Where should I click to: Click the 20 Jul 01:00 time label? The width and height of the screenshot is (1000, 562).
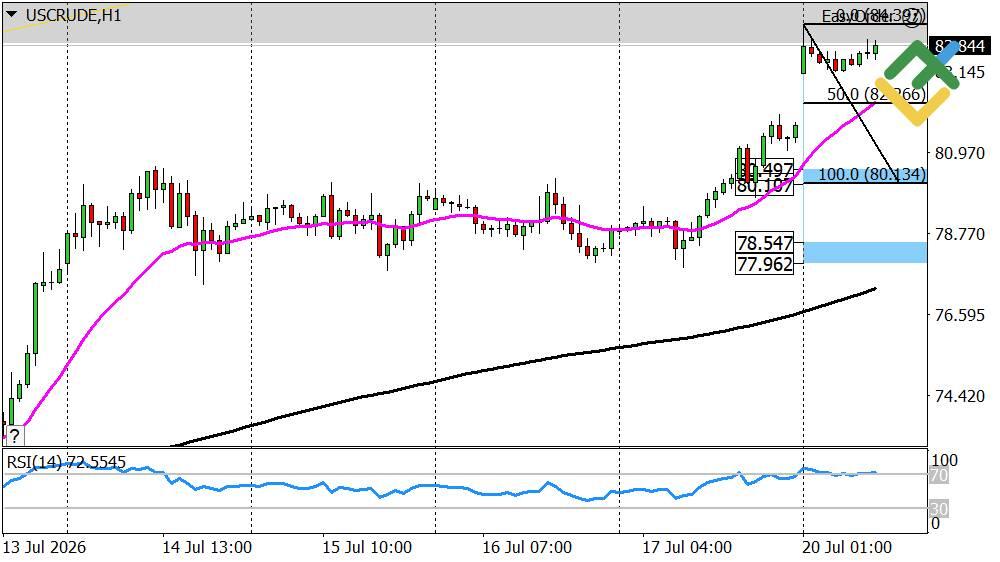click(x=847, y=547)
